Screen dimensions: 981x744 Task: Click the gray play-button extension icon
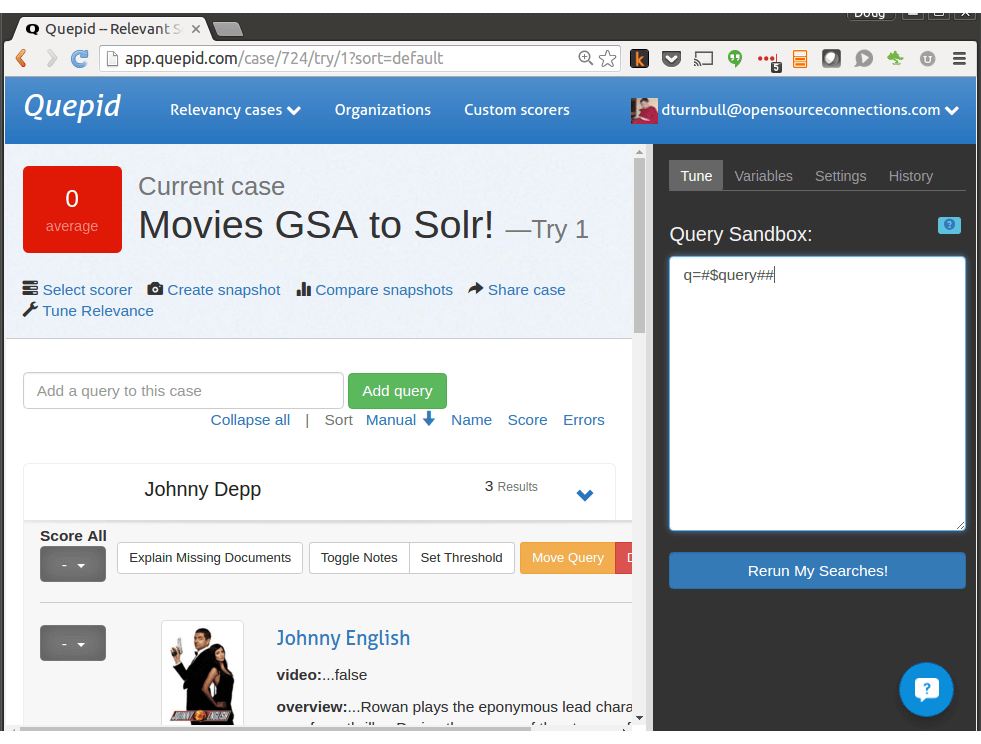pos(863,59)
